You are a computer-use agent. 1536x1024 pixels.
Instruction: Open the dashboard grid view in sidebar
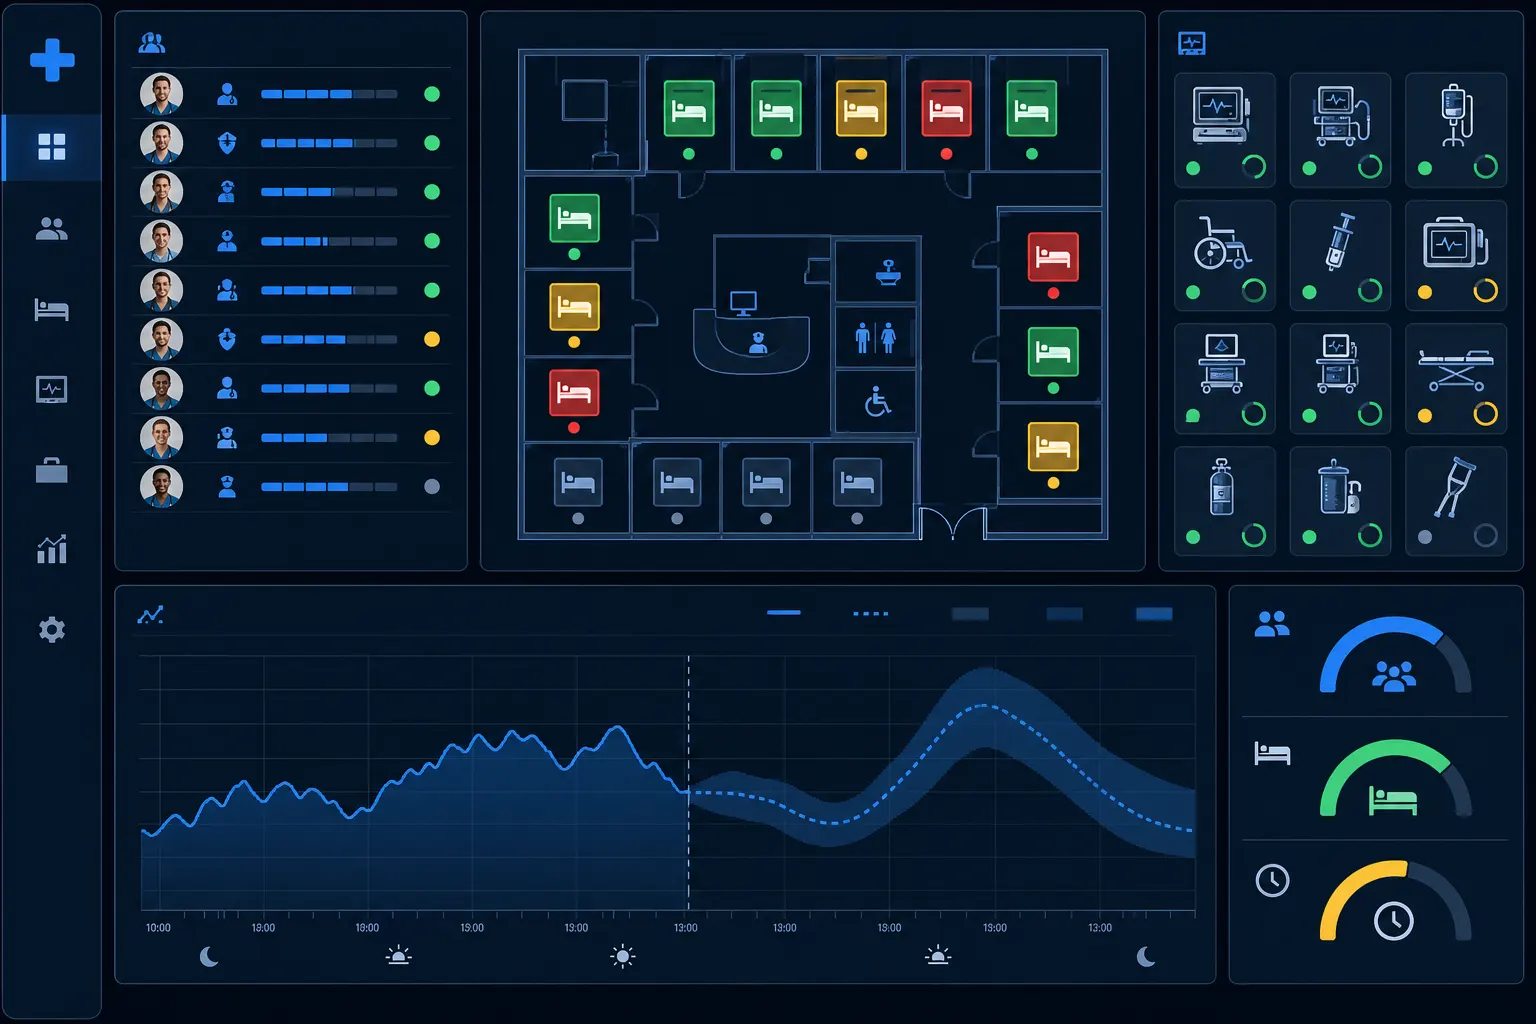click(52, 147)
